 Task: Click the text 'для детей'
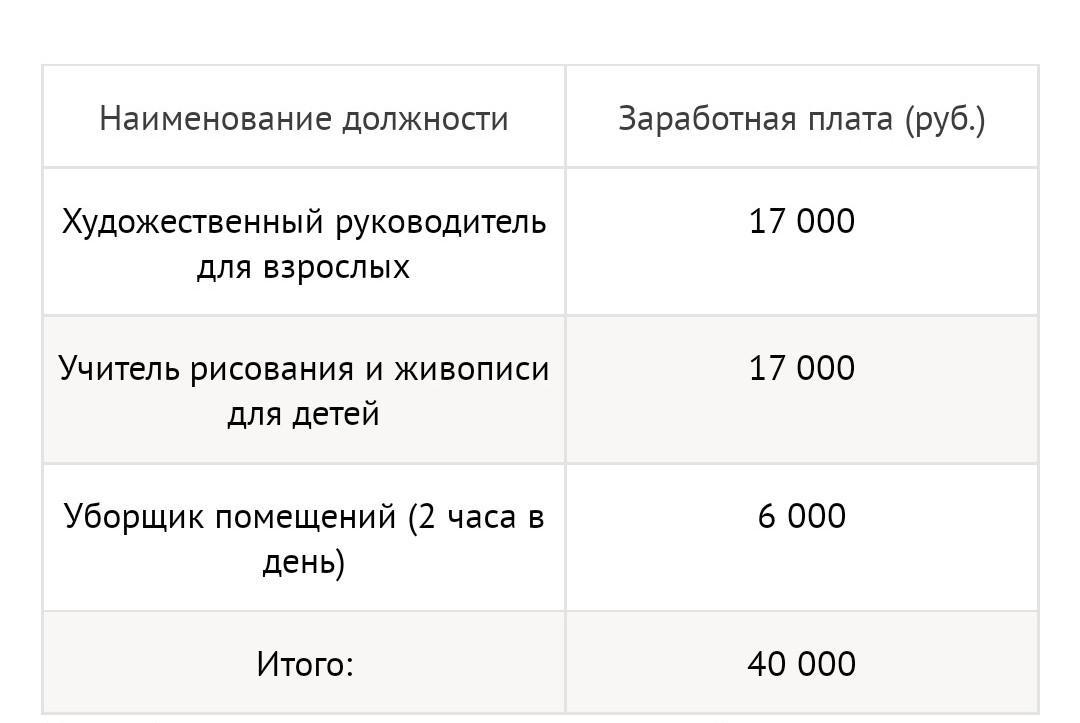[x=303, y=415]
